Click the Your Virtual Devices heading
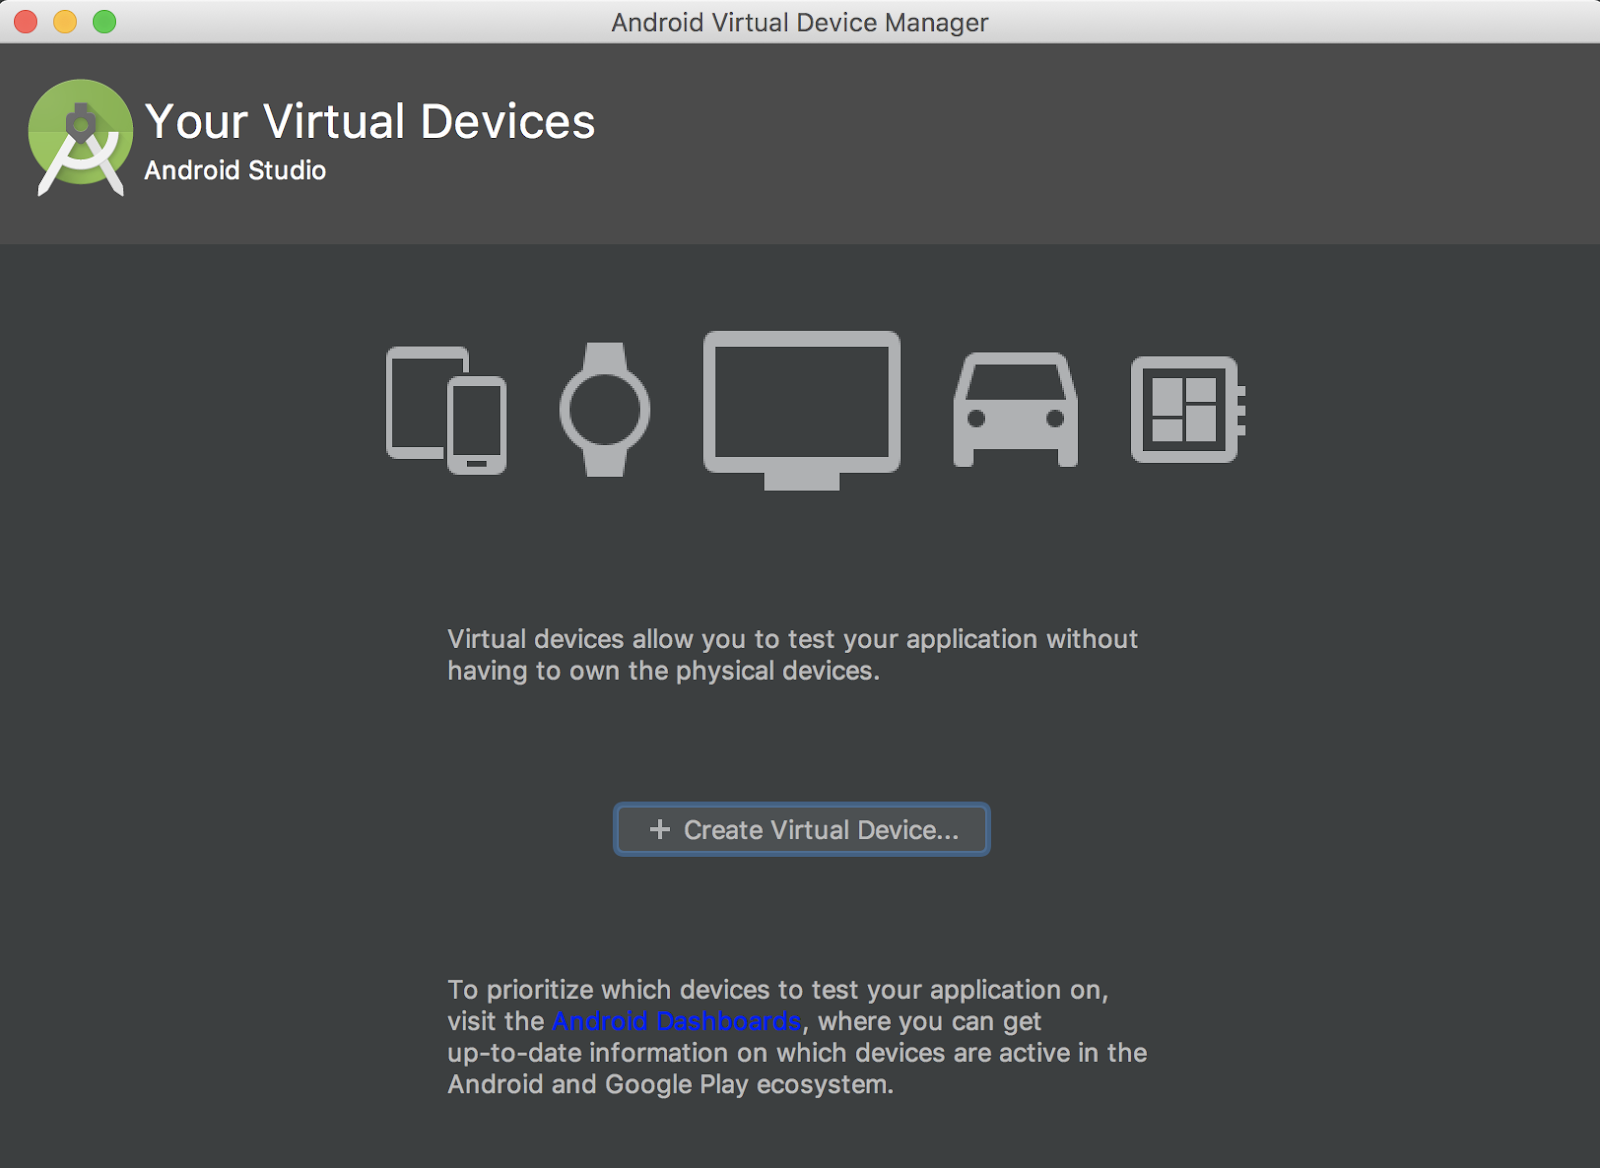The width and height of the screenshot is (1600, 1168). pos(370,121)
